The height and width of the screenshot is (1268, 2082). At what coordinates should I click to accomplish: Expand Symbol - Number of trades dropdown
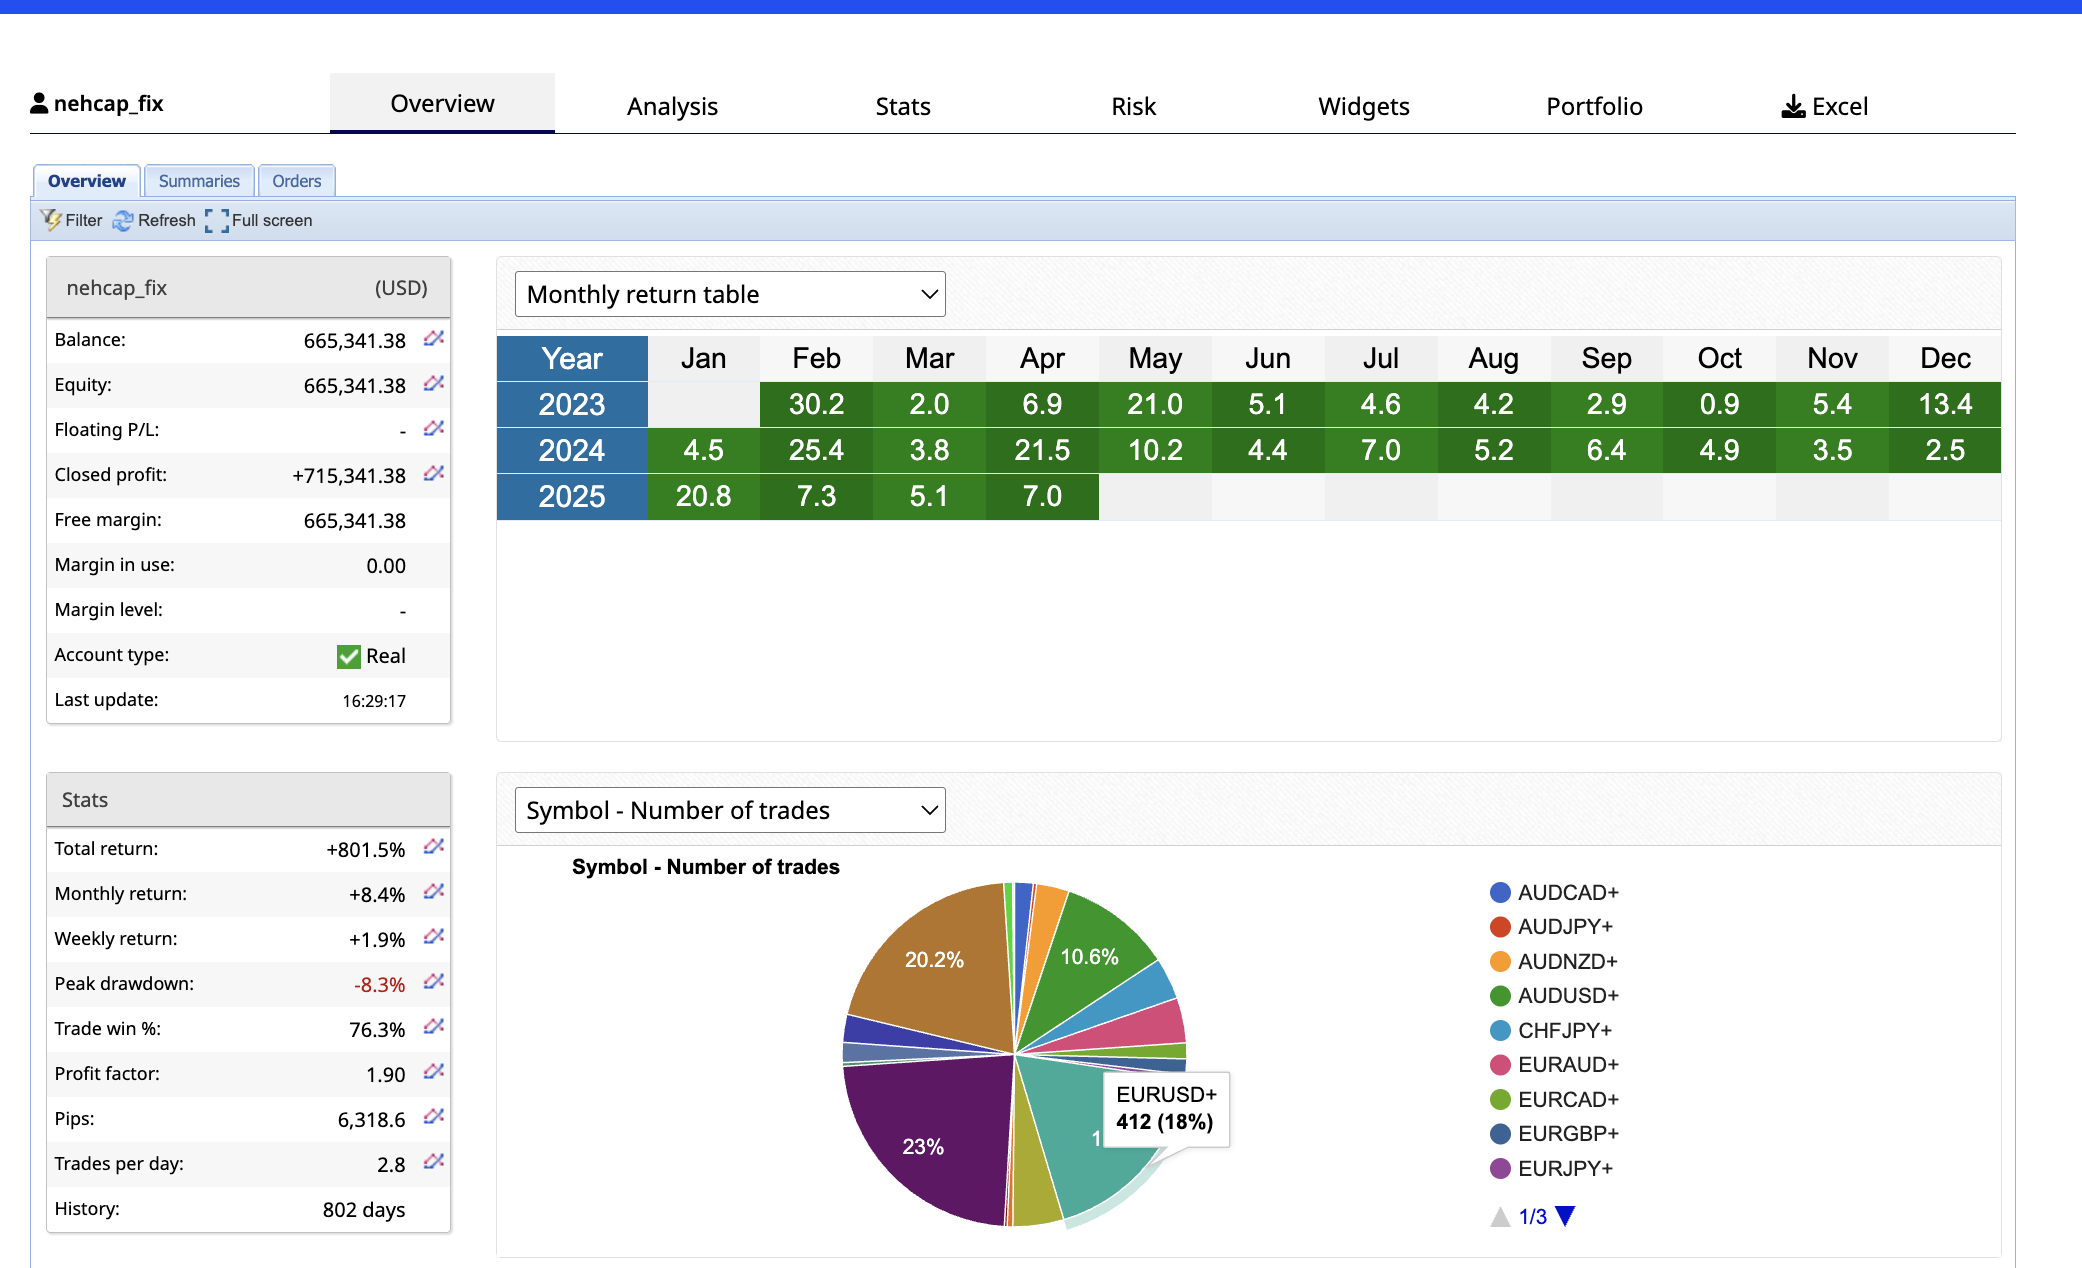(x=729, y=810)
